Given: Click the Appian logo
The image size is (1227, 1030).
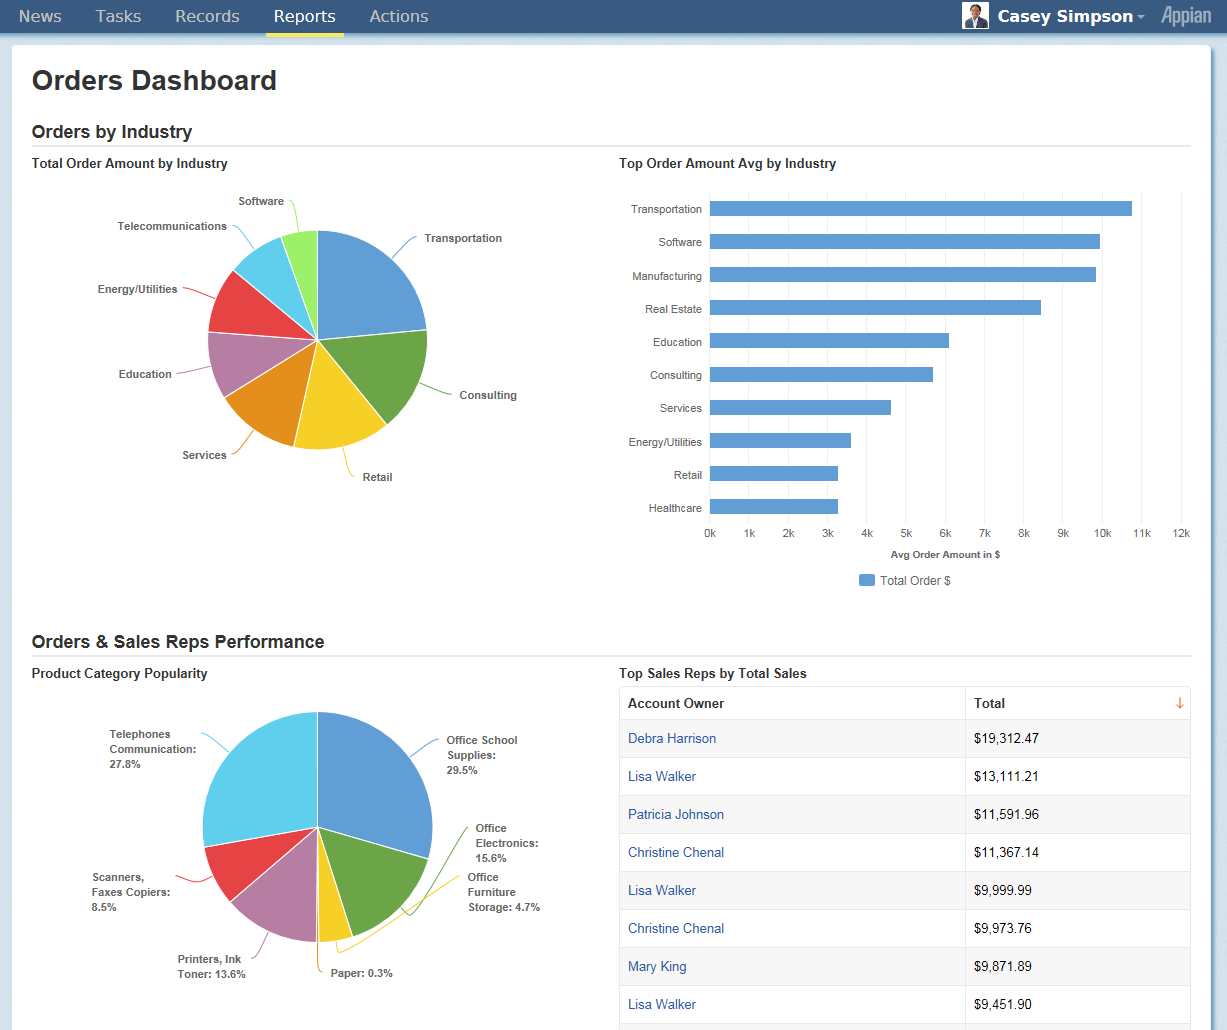Looking at the screenshot, I should point(1186,16).
